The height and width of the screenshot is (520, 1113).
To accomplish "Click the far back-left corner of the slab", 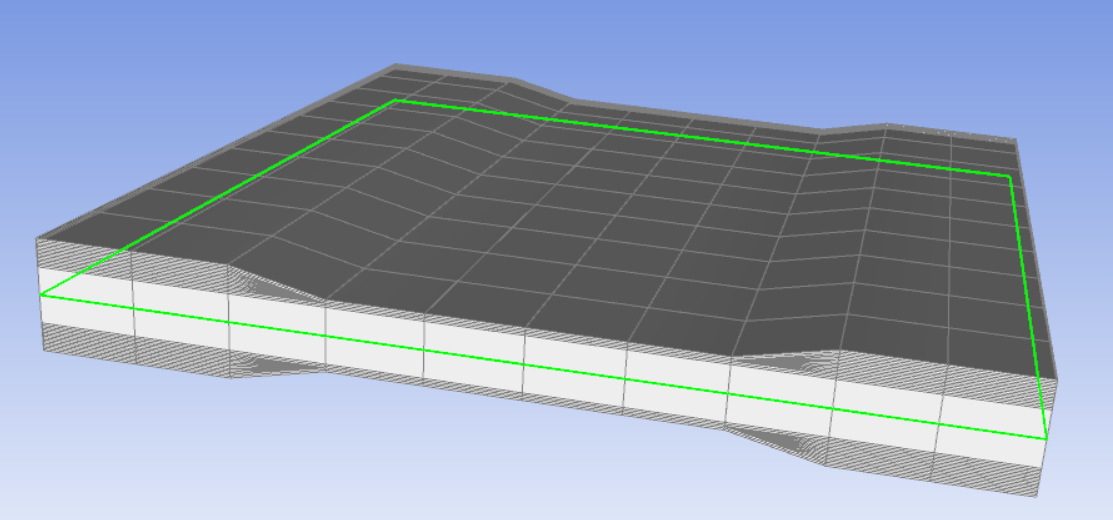I will point(390,68).
